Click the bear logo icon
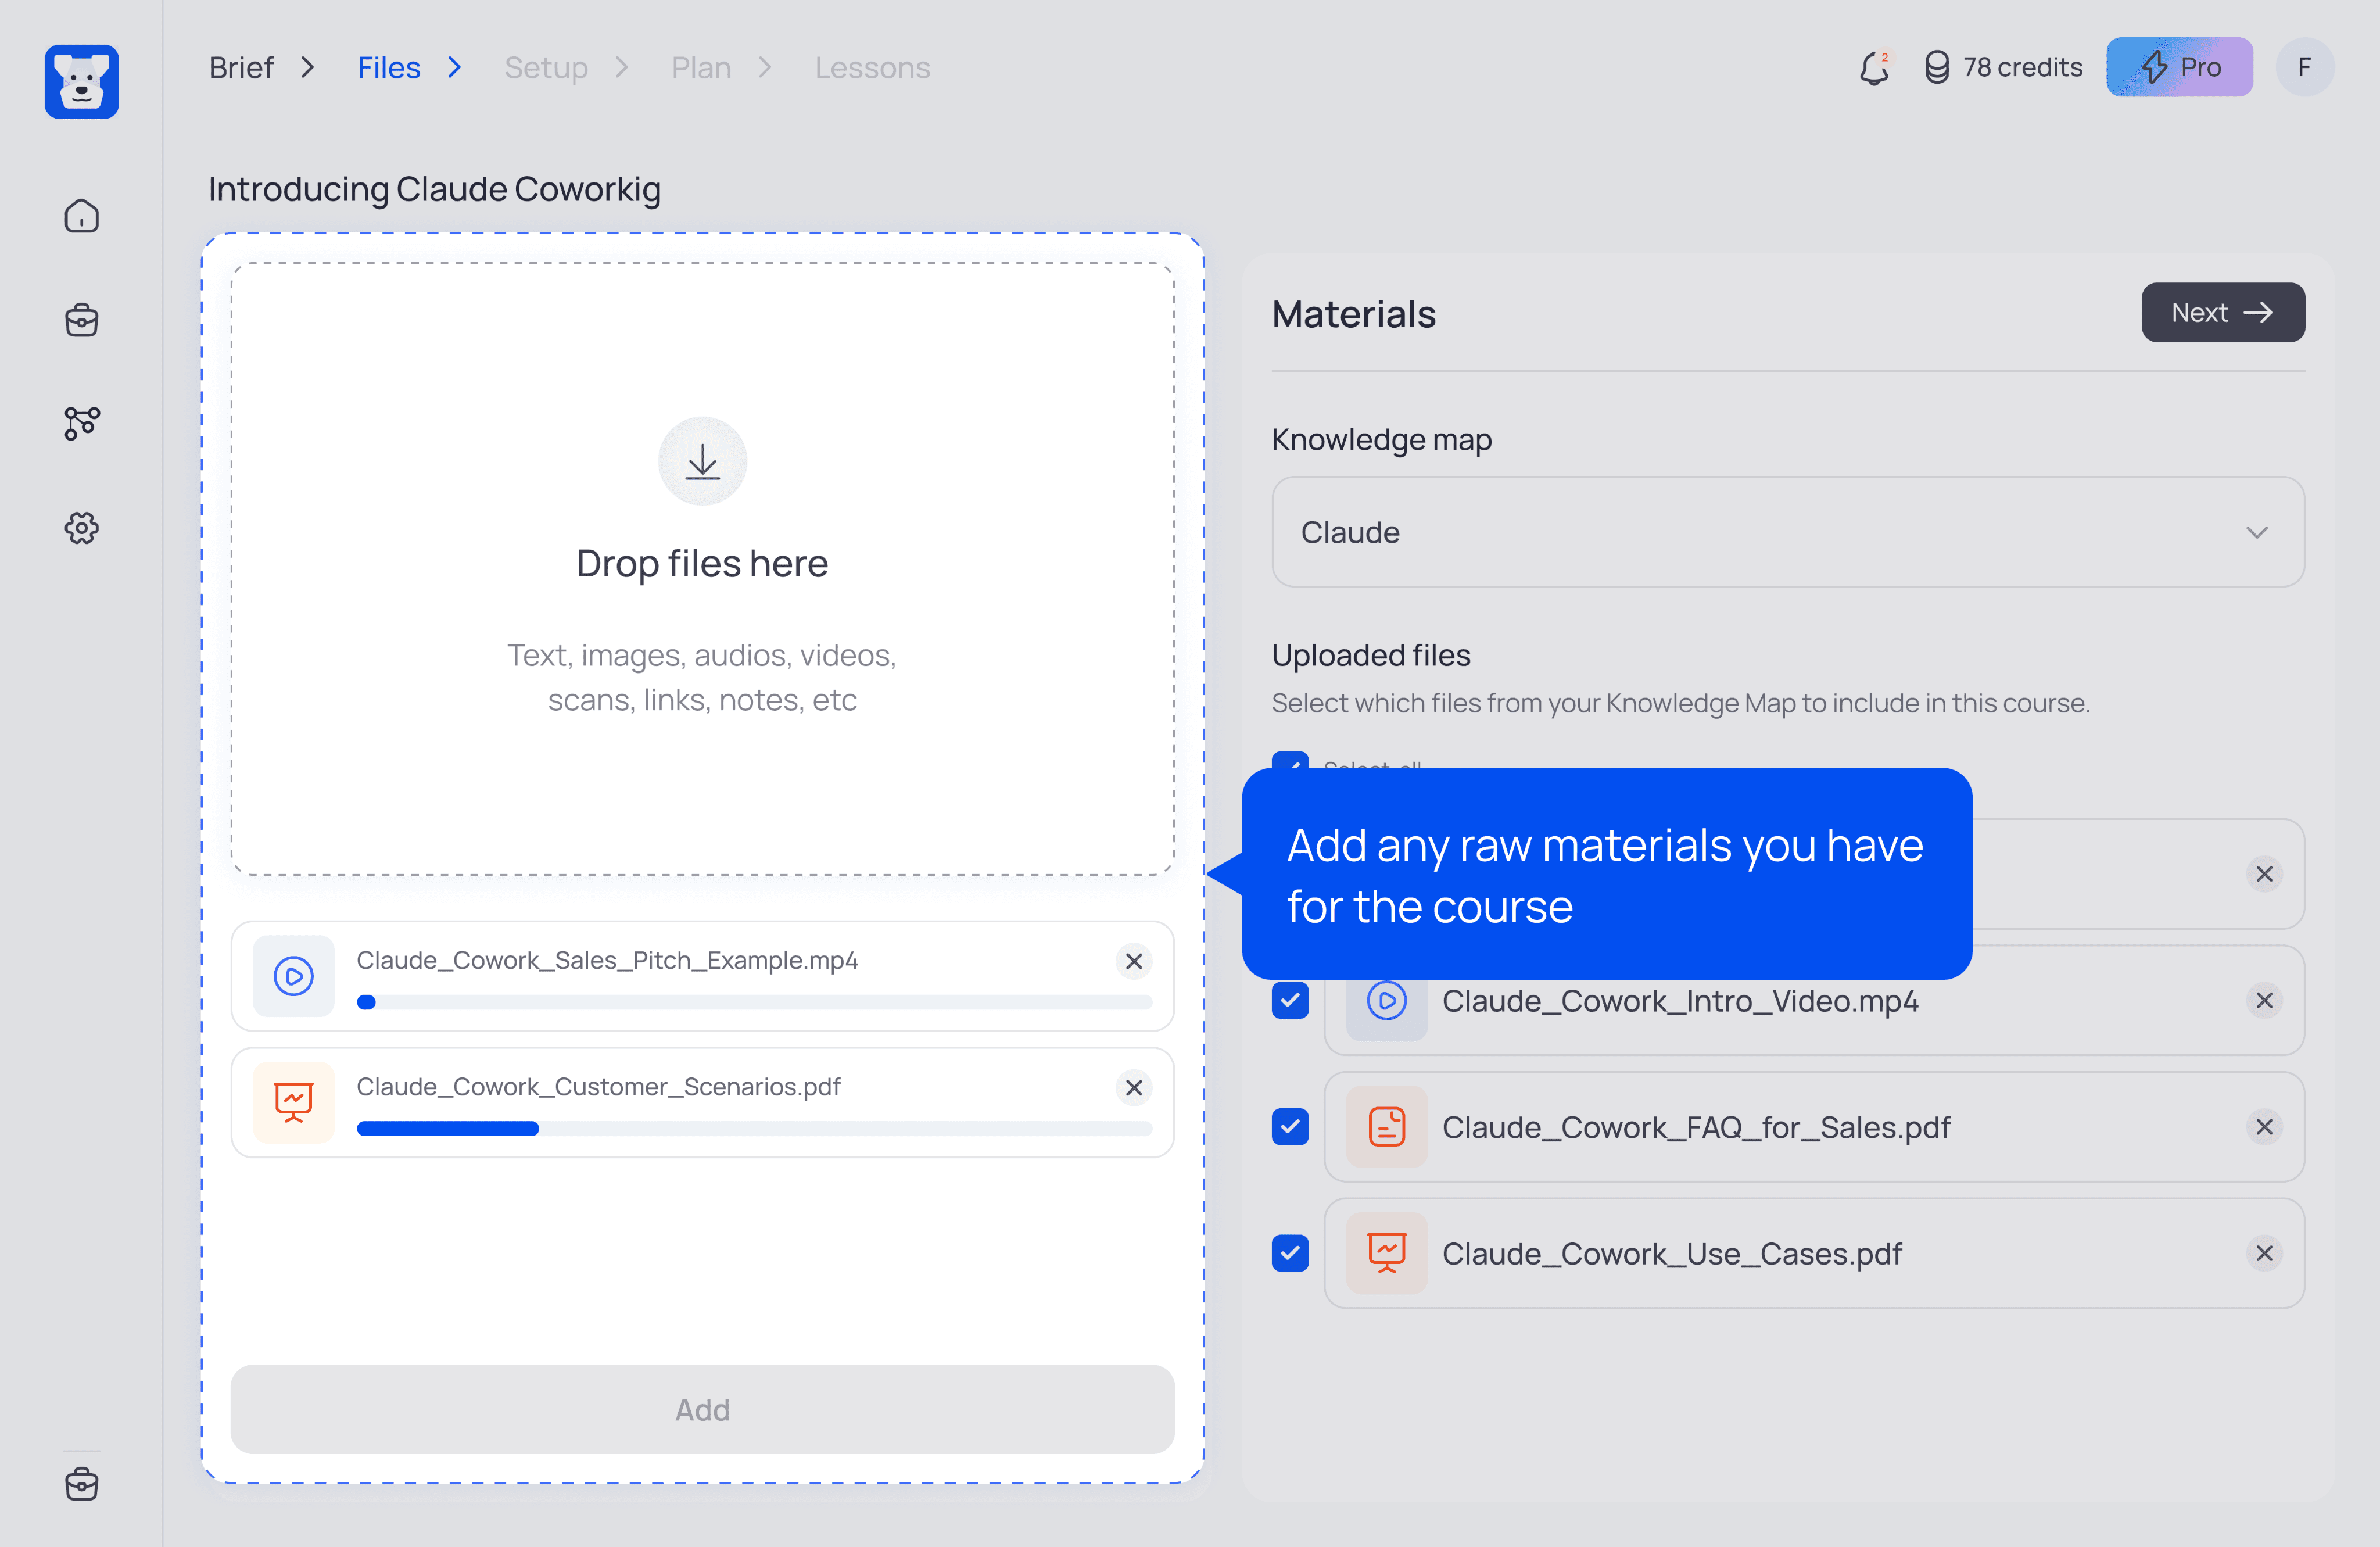2380x1547 pixels. [81, 81]
